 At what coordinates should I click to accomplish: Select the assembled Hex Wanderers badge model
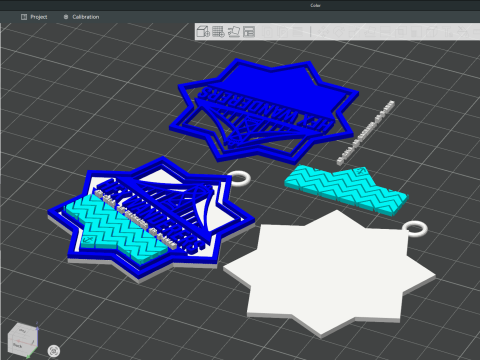[x=150, y=220]
